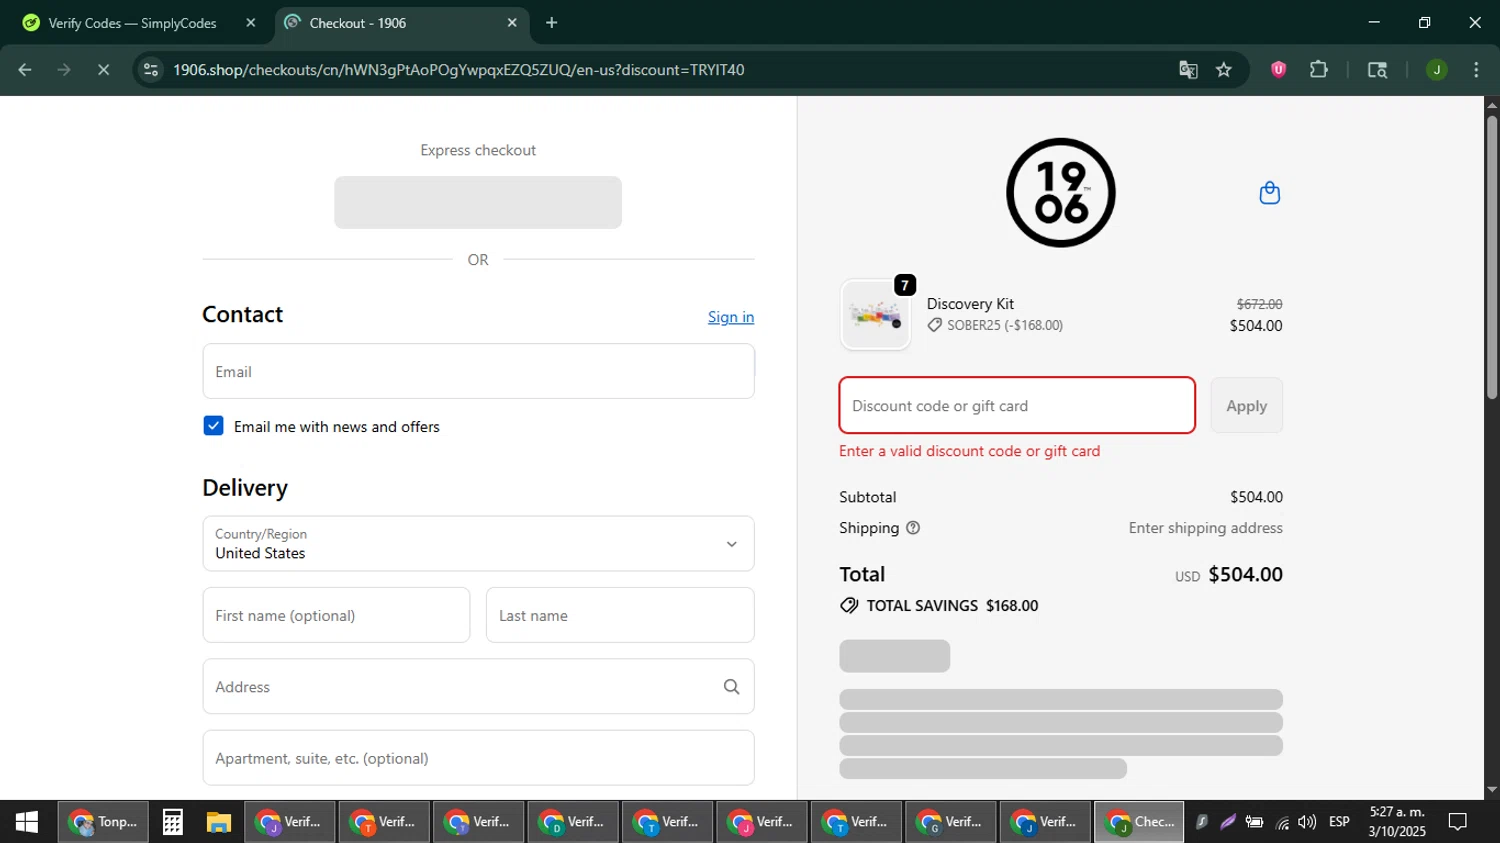
Task: Open the Chrome Extensions puzzle menu
Action: pos(1319,70)
